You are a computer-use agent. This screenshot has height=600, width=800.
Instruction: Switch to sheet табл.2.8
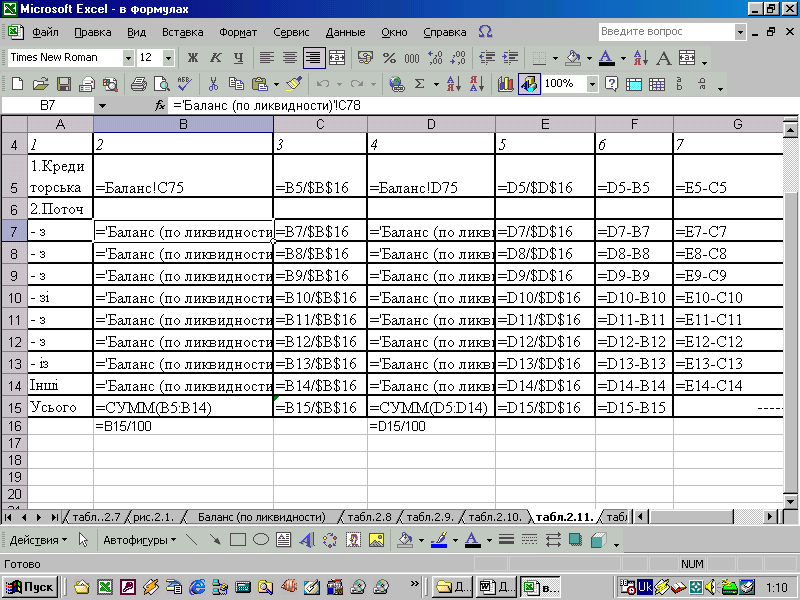pos(369,517)
